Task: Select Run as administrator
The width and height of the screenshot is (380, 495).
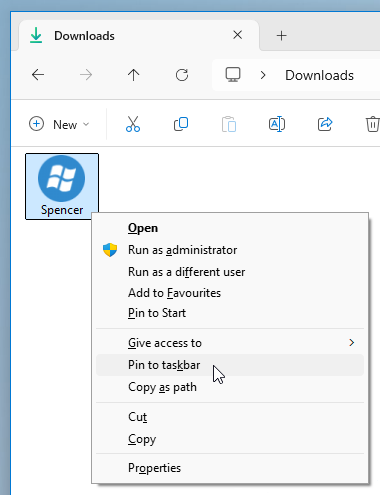Action: tap(230, 250)
